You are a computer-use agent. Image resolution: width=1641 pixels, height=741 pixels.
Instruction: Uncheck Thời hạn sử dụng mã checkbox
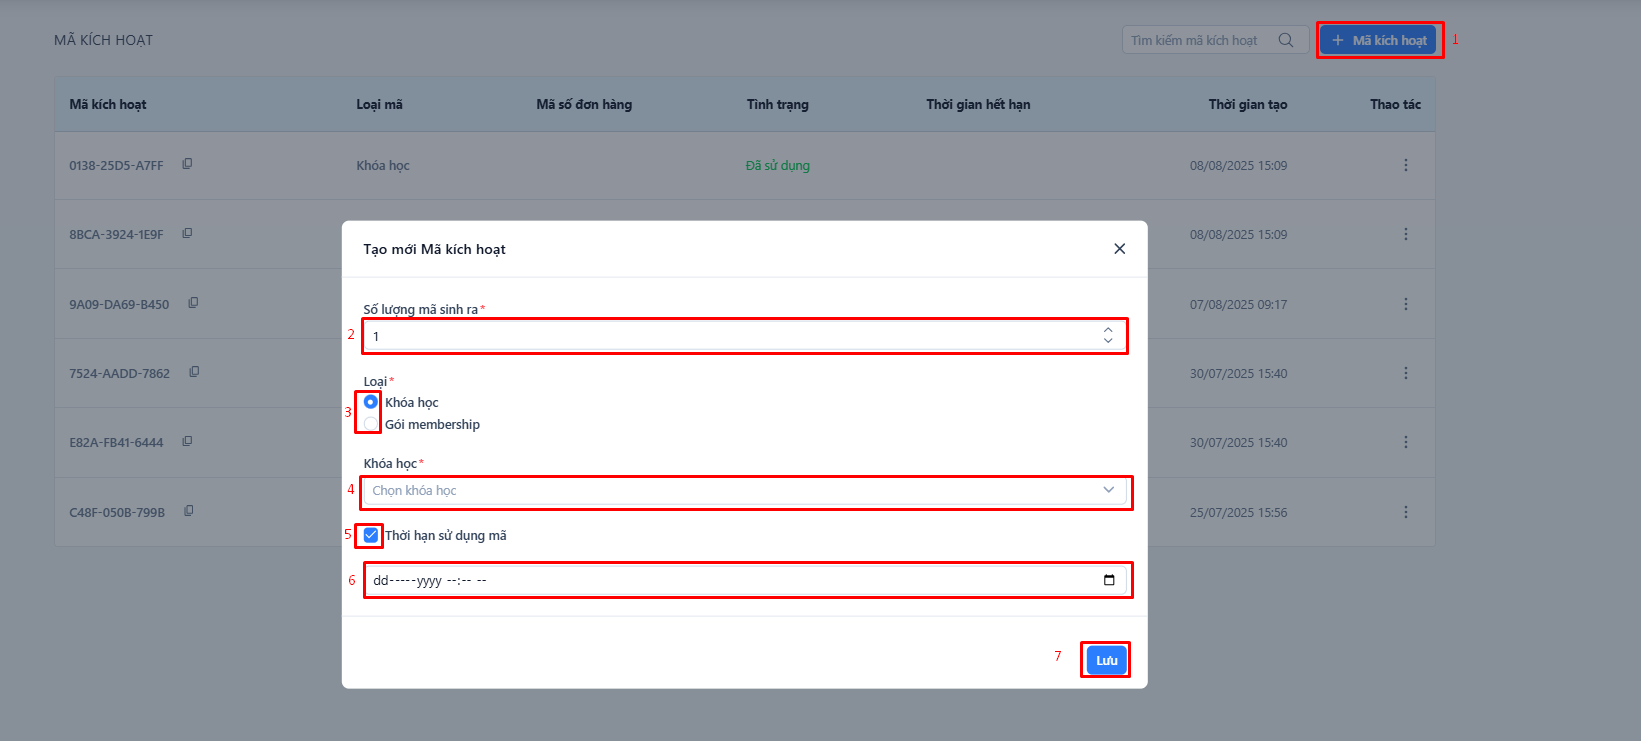point(371,535)
